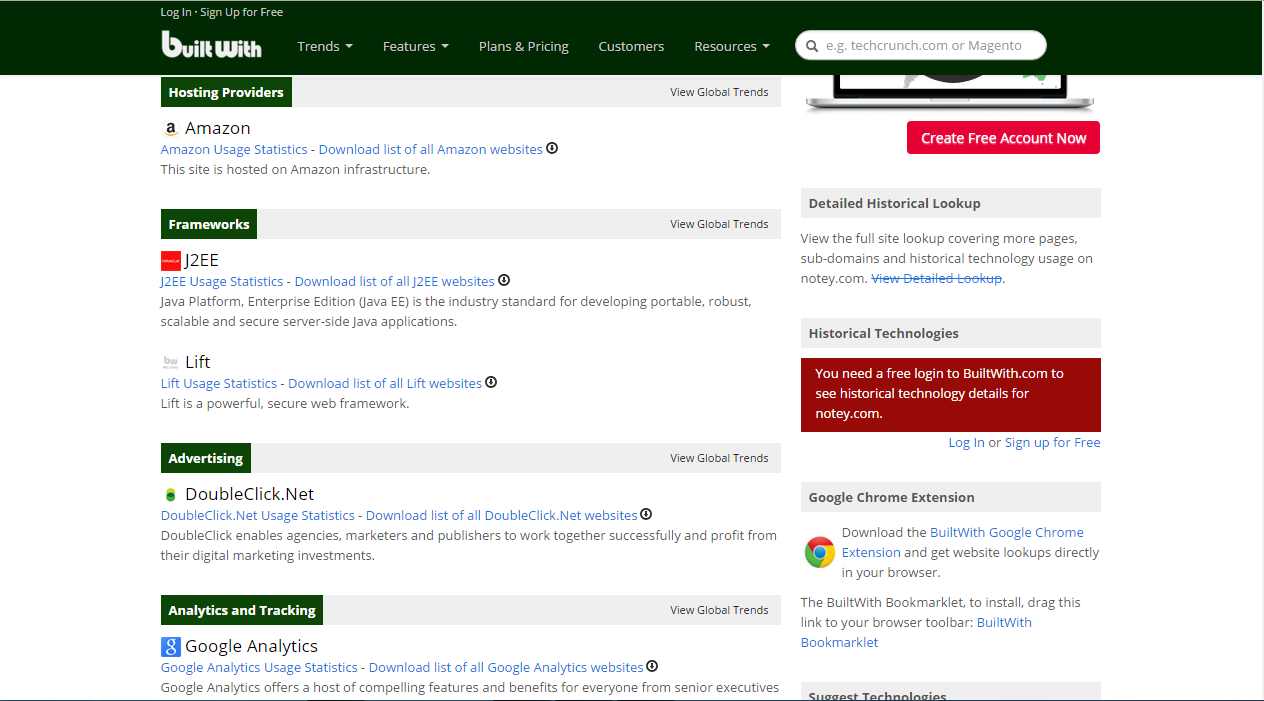Screen dimensions: 1264x701
Task: Download list of all Google Analytics websites
Action: tap(506, 667)
